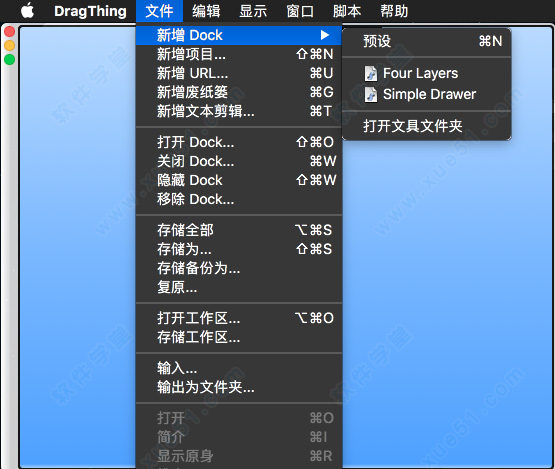Click the red close window button
The height and width of the screenshot is (469, 555).
point(10,32)
